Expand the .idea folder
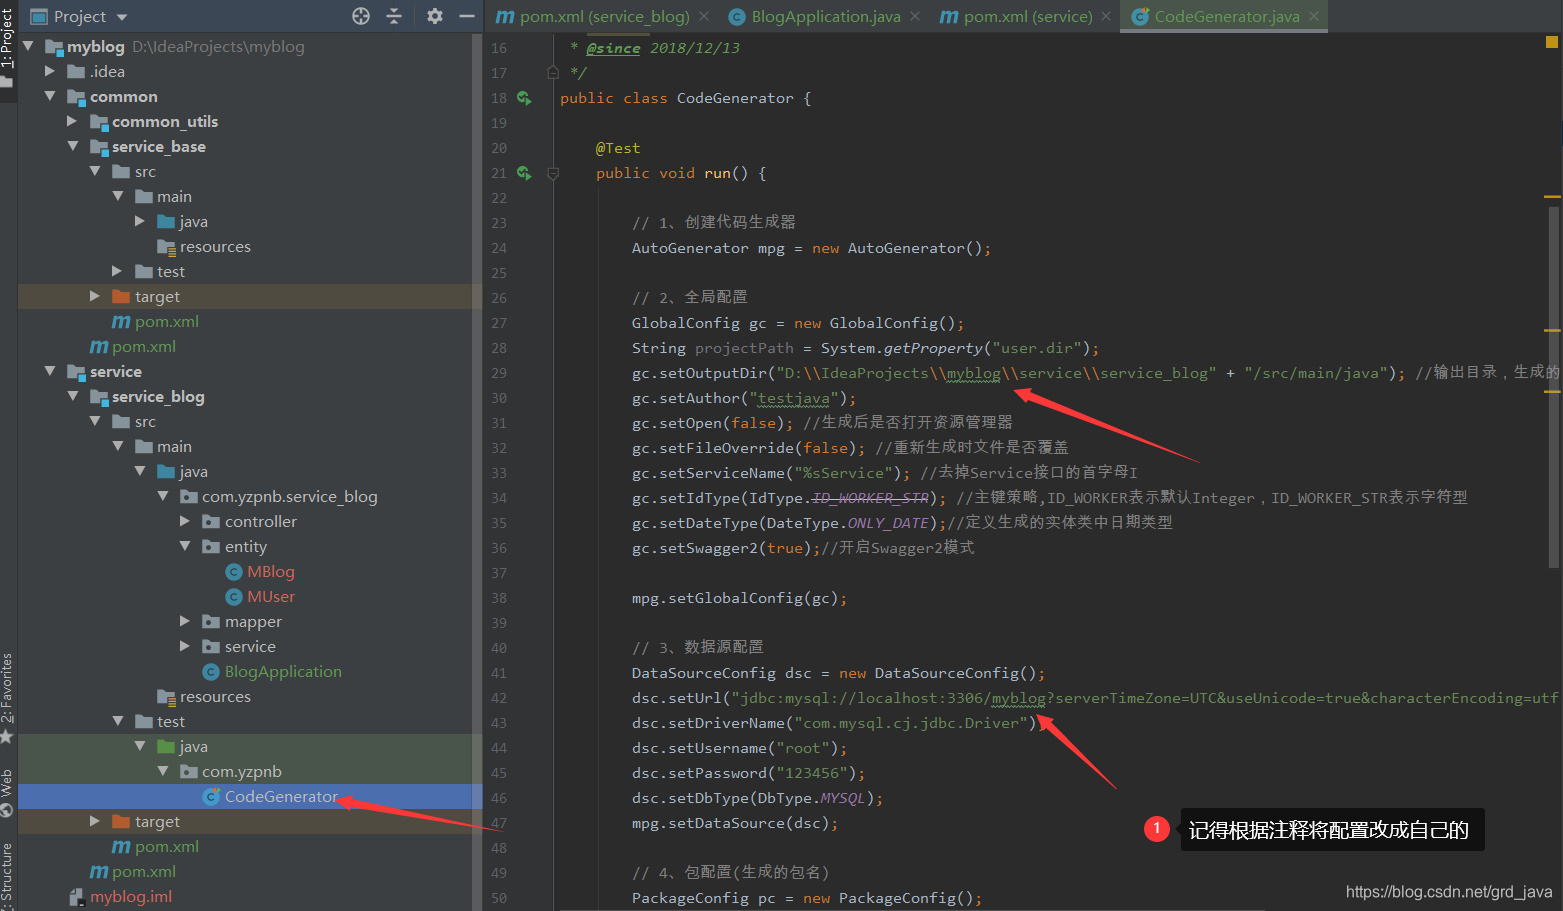This screenshot has width=1563, height=911. [50, 71]
